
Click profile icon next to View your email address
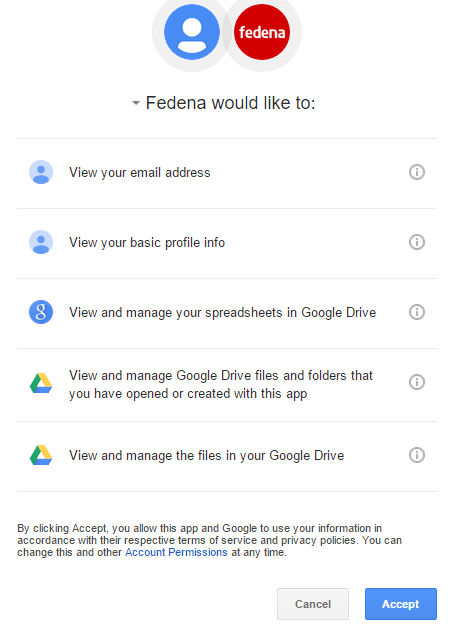(41, 172)
